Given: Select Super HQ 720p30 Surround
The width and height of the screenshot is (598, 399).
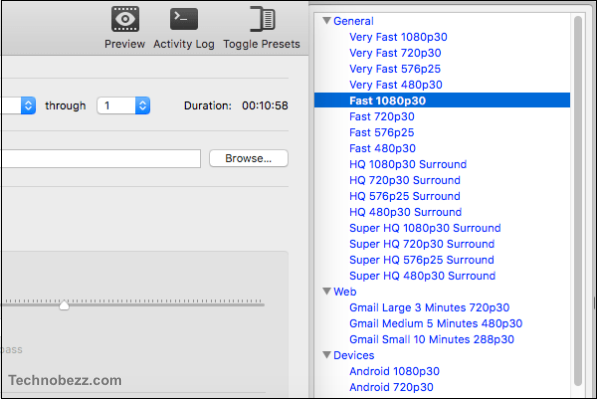Looking at the screenshot, I should (422, 244).
